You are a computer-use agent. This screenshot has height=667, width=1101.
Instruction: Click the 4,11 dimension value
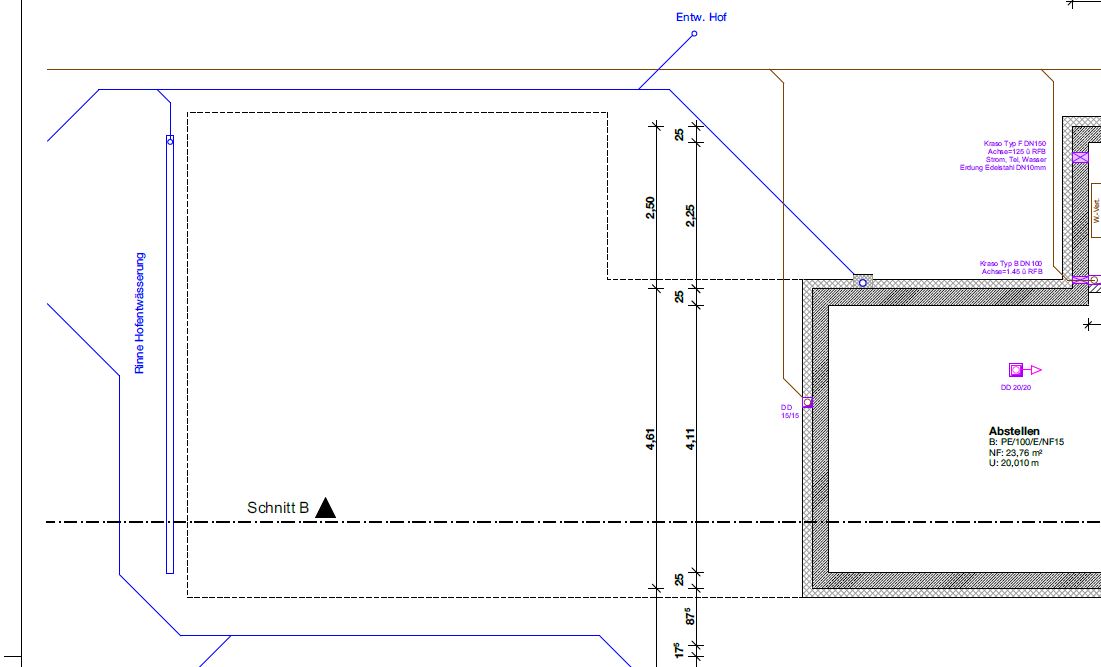[690, 440]
